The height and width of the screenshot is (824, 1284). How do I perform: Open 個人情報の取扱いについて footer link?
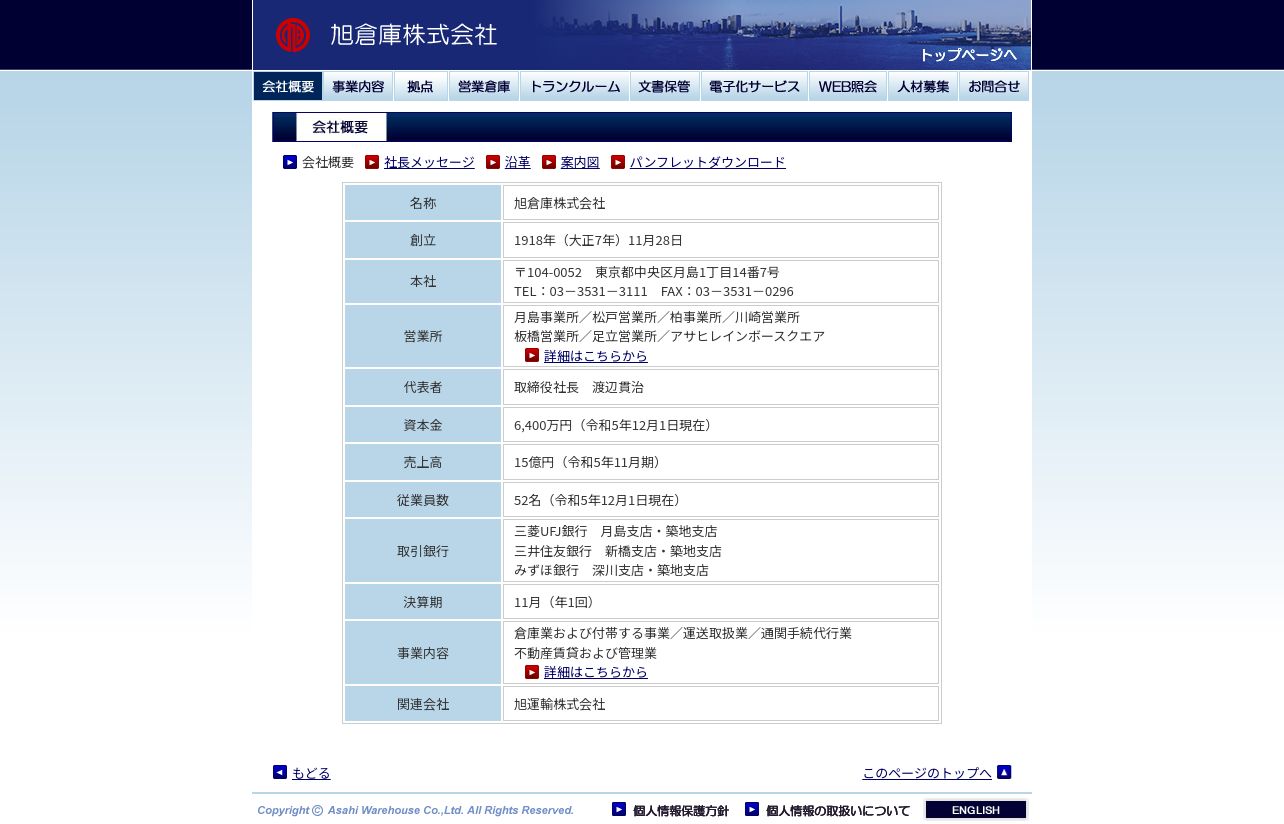pos(838,810)
